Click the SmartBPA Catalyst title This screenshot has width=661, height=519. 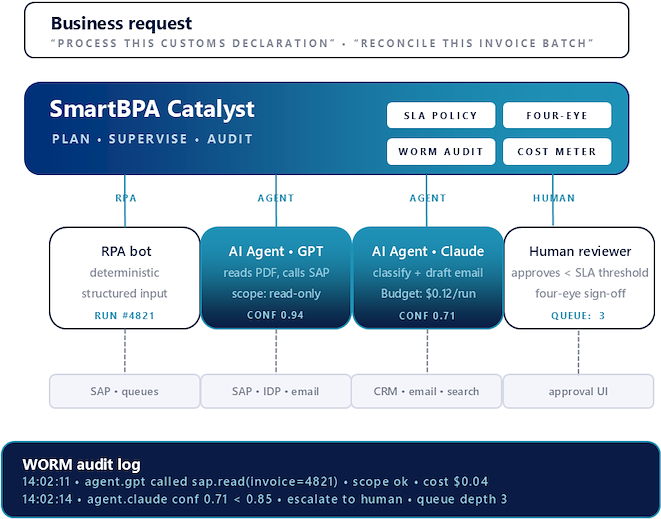pyautogui.click(x=152, y=109)
